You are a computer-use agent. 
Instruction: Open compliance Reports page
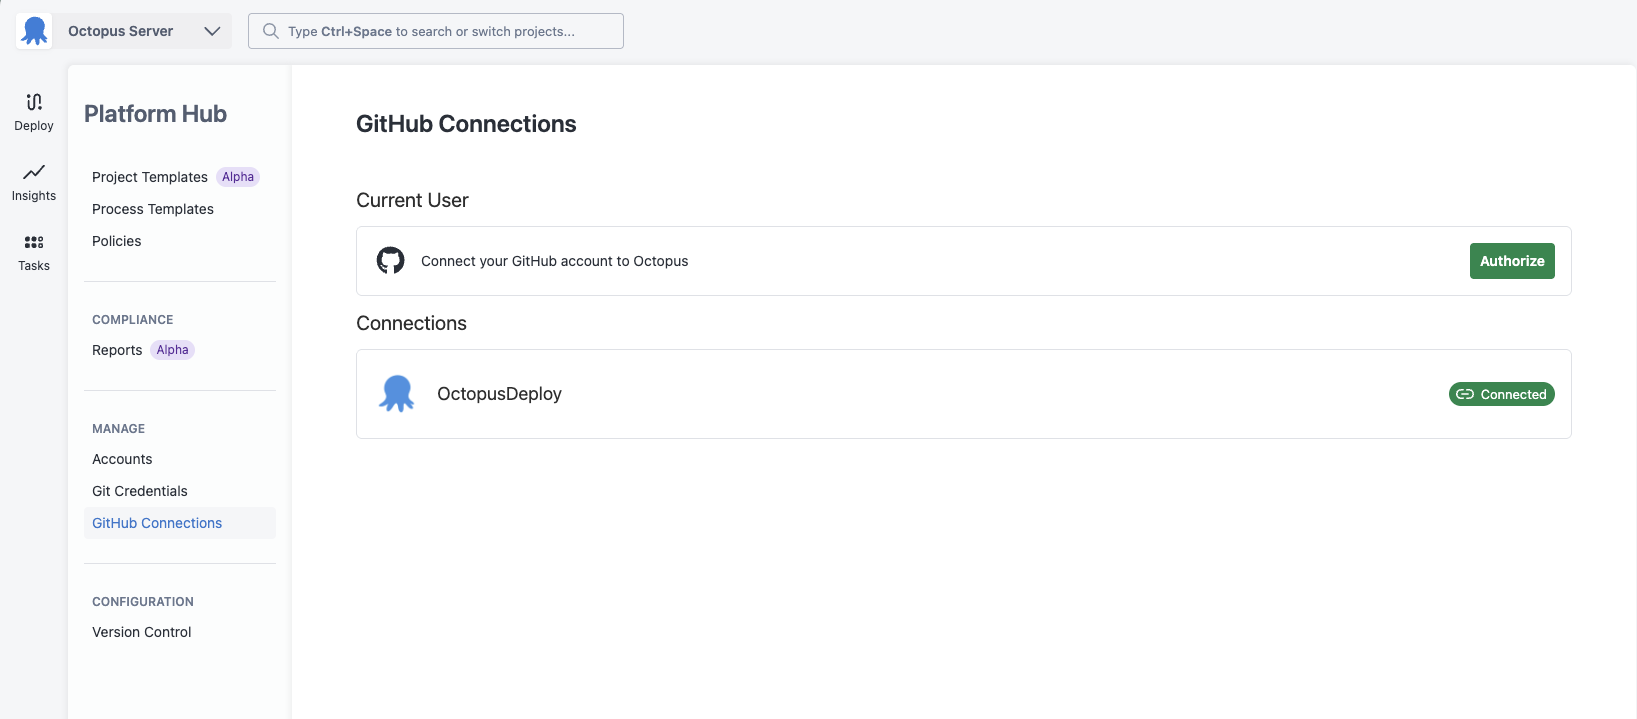coord(117,350)
